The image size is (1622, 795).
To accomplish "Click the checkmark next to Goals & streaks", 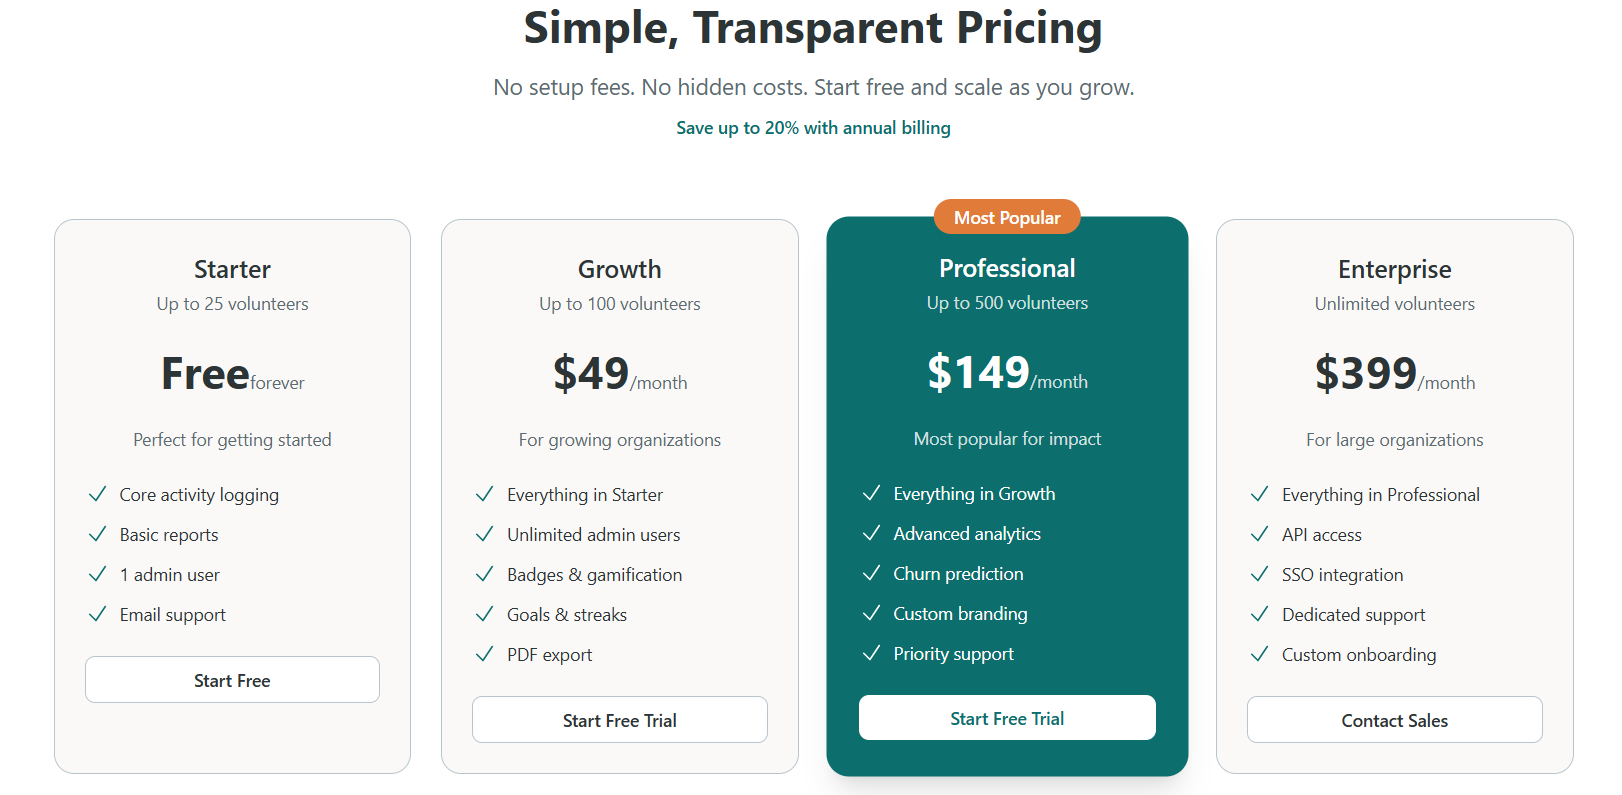I will tap(484, 614).
